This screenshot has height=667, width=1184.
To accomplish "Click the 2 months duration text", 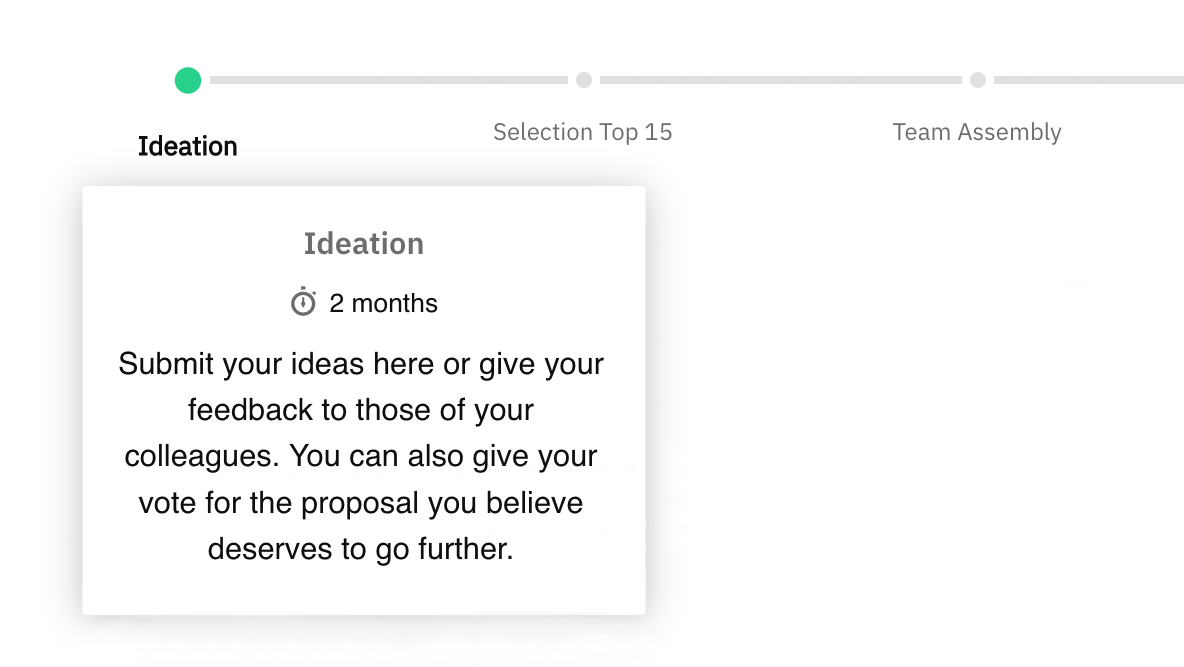I will (x=383, y=303).
